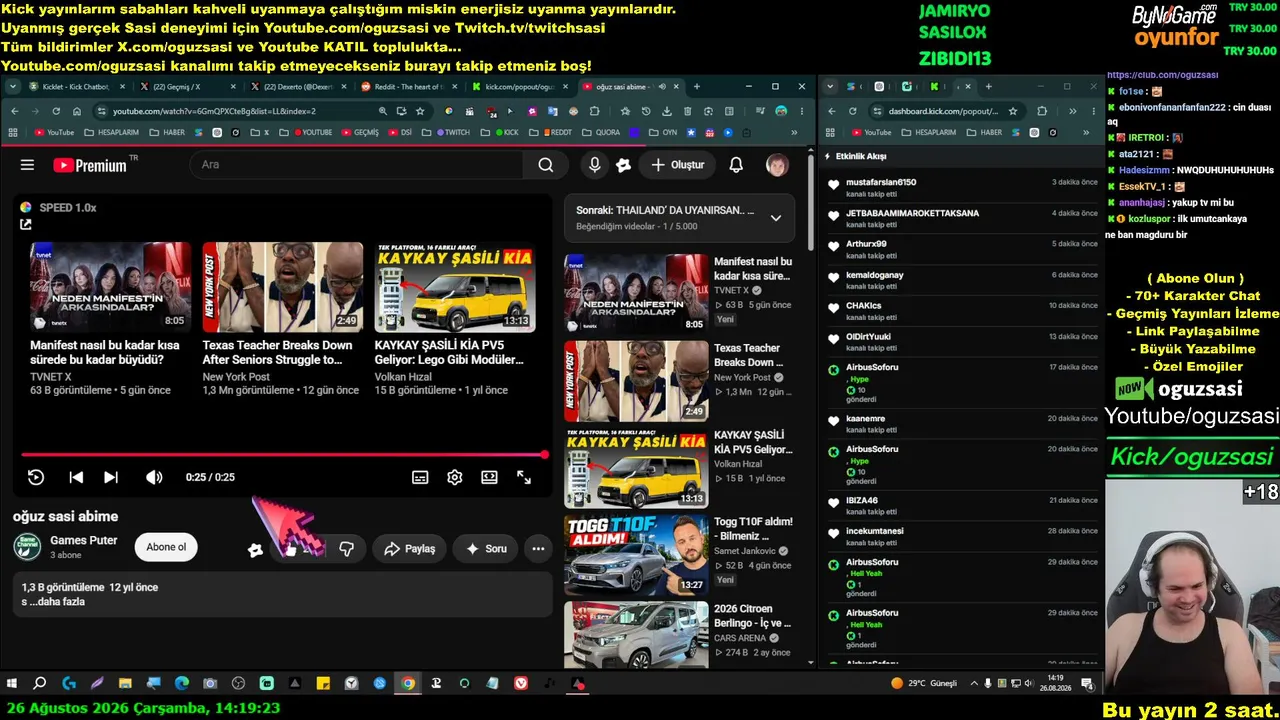Click the YouTube search magnifier button
This screenshot has height=720, width=1280.
[x=545, y=165]
